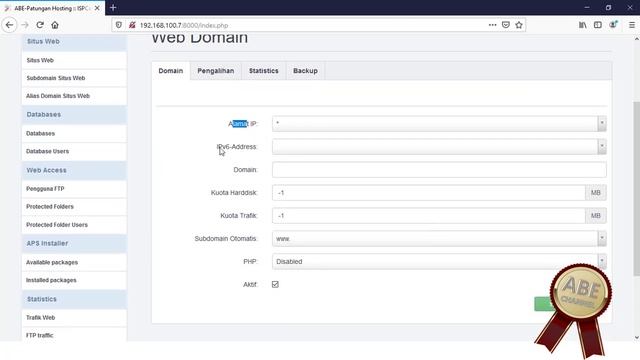Click the IPv6-Address label
This screenshot has height=360, width=640.
pos(237,147)
